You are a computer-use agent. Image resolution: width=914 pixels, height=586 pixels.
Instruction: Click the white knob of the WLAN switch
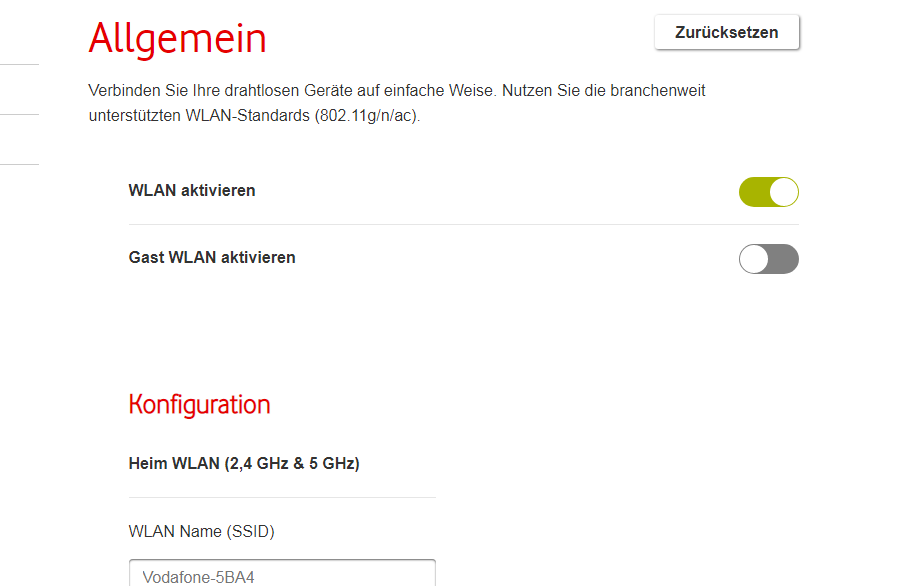tap(784, 192)
